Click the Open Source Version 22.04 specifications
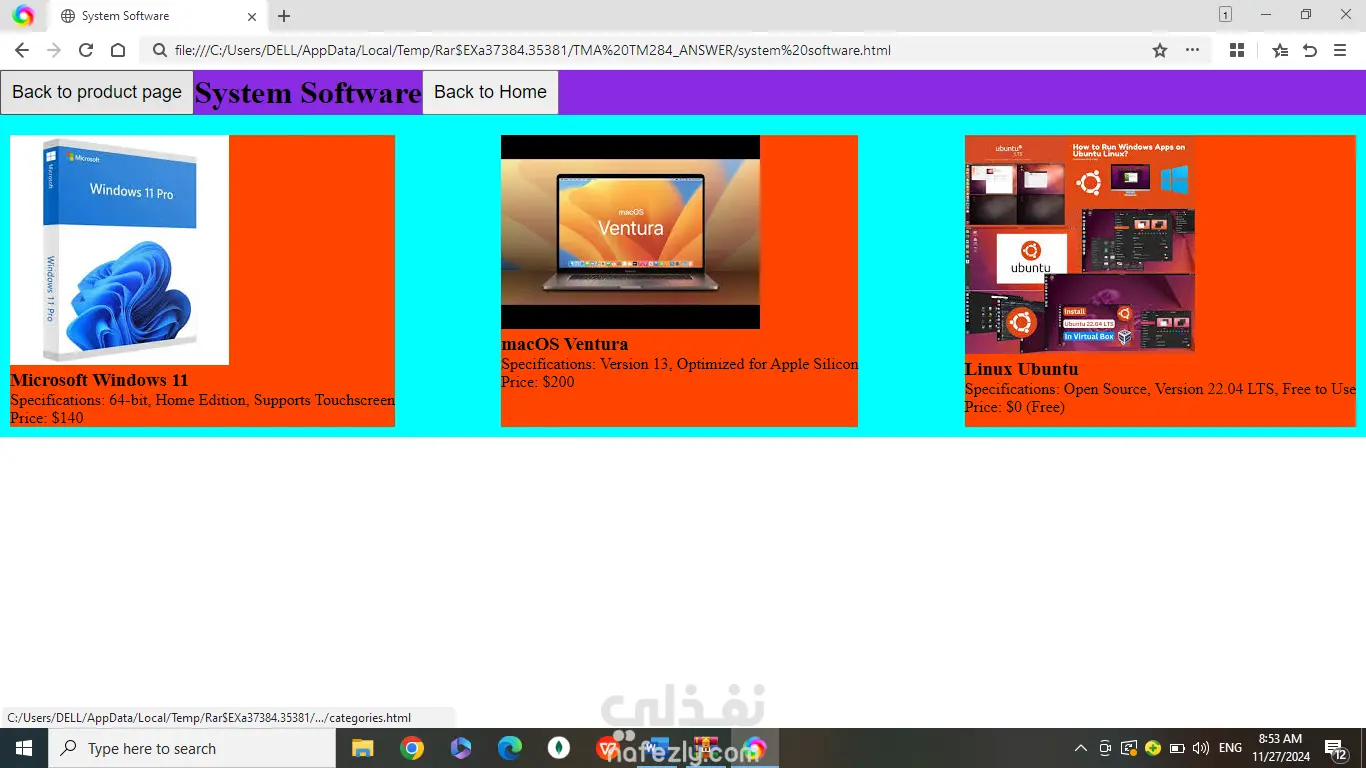 pos(1160,389)
